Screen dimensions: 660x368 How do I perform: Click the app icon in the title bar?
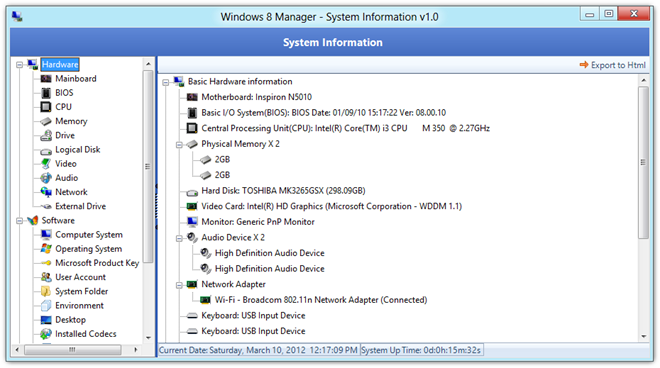tap(18, 16)
